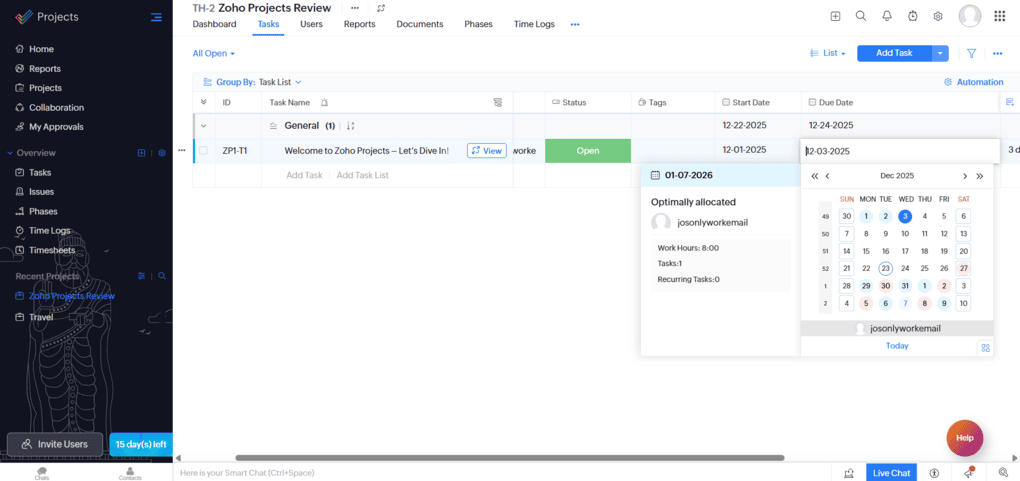1020x481 pixels.
Task: Collapse the General task list chevron
Action: pyautogui.click(x=204, y=126)
